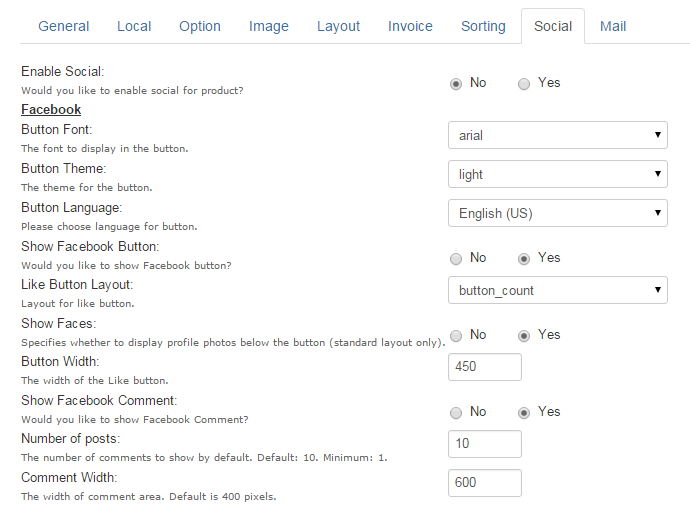Go to the Mail tab
The height and width of the screenshot is (505, 690).
pos(613,26)
